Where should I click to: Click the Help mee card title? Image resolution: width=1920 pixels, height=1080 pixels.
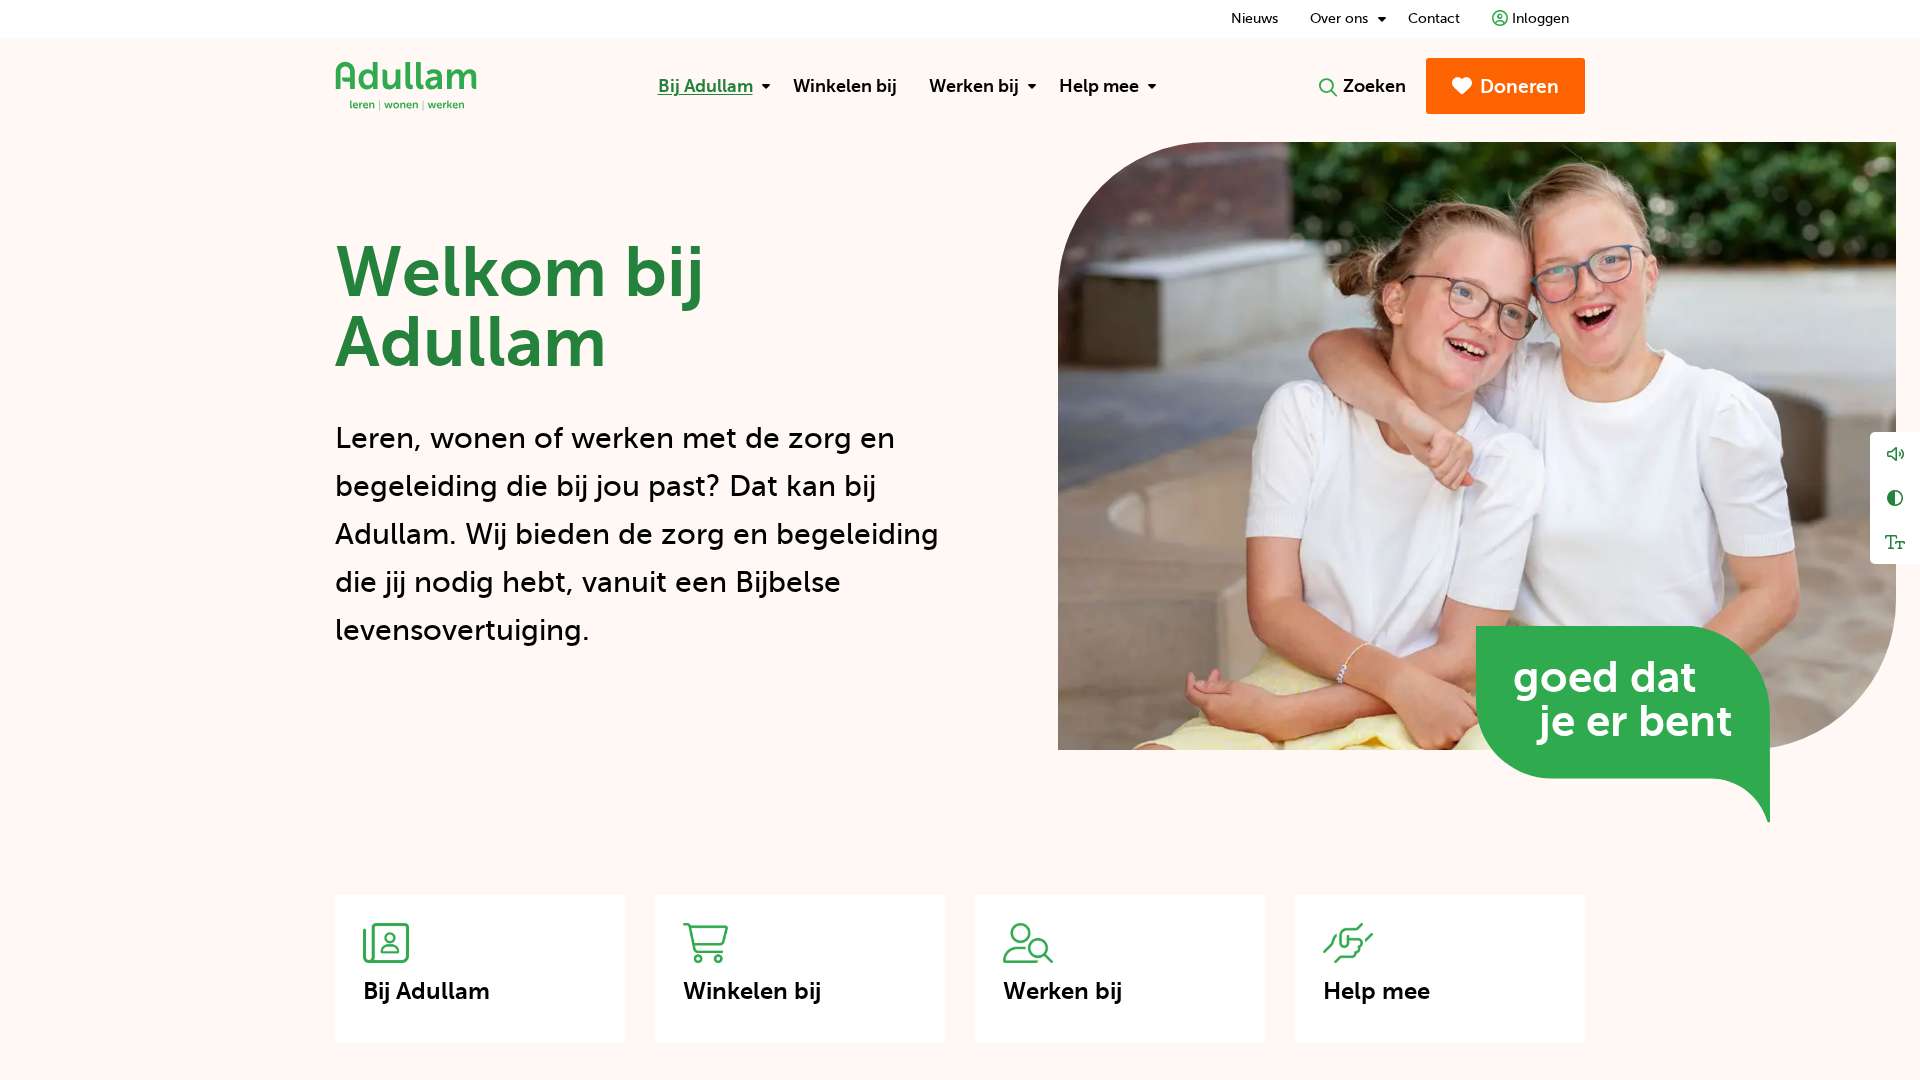pyautogui.click(x=1376, y=991)
